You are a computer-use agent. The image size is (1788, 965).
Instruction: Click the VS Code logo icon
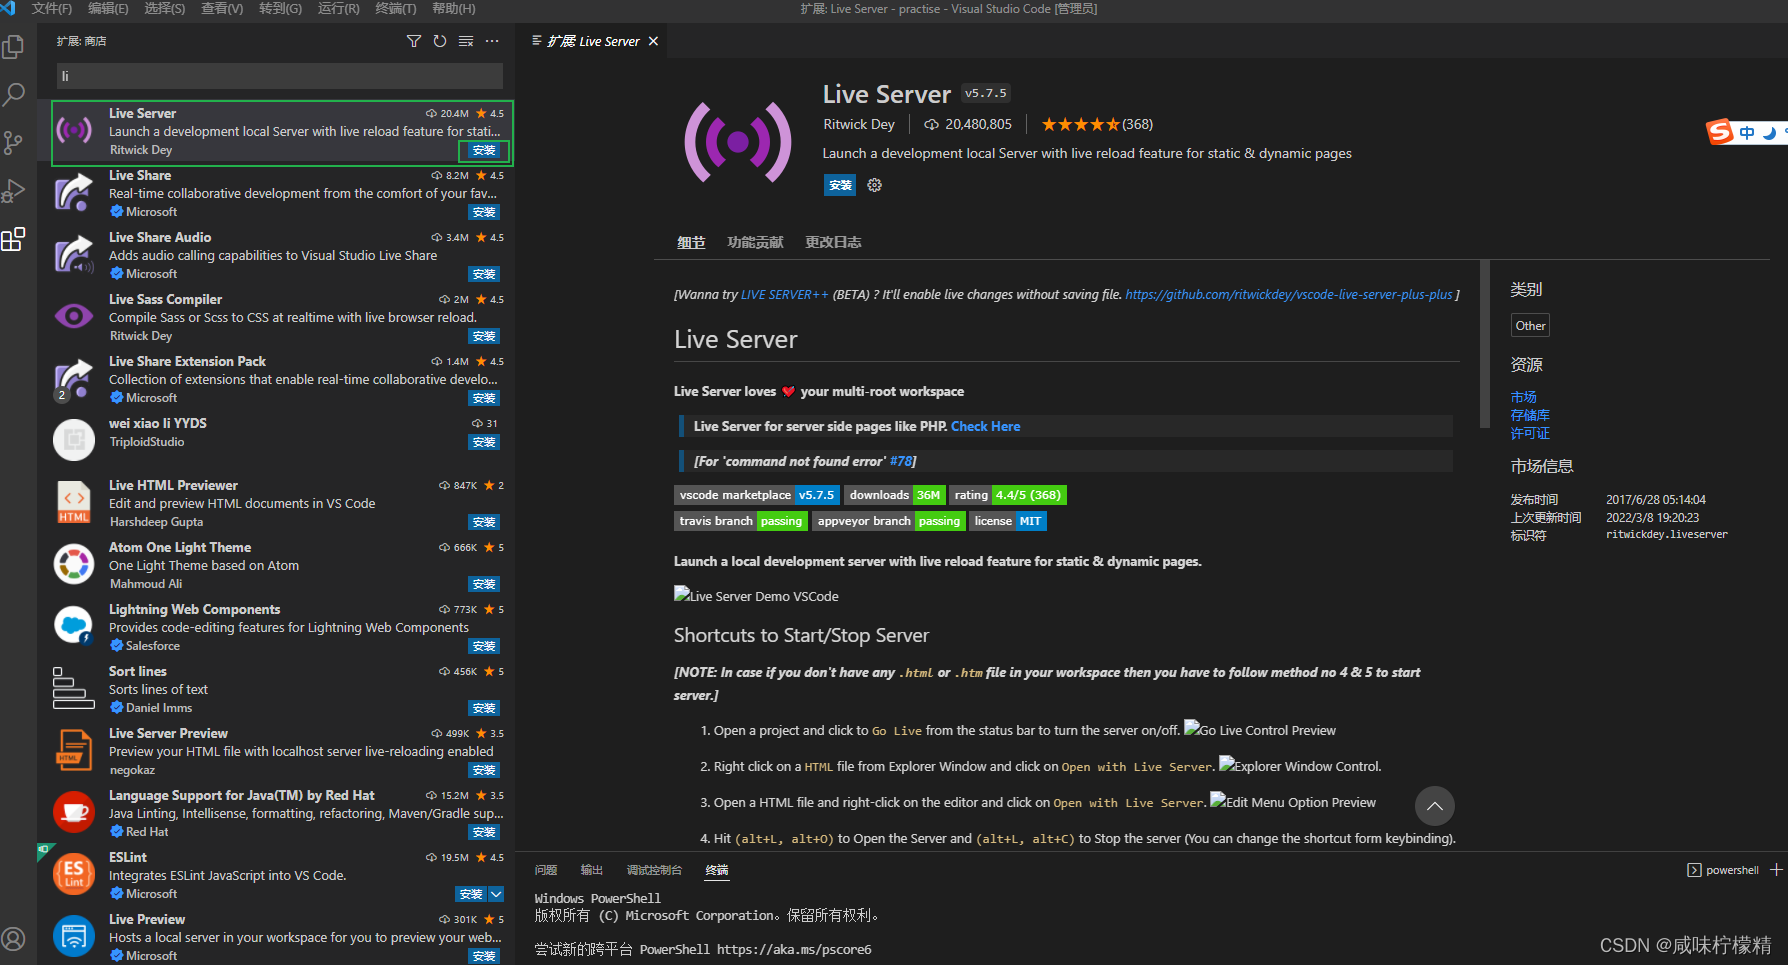[x=9, y=8]
